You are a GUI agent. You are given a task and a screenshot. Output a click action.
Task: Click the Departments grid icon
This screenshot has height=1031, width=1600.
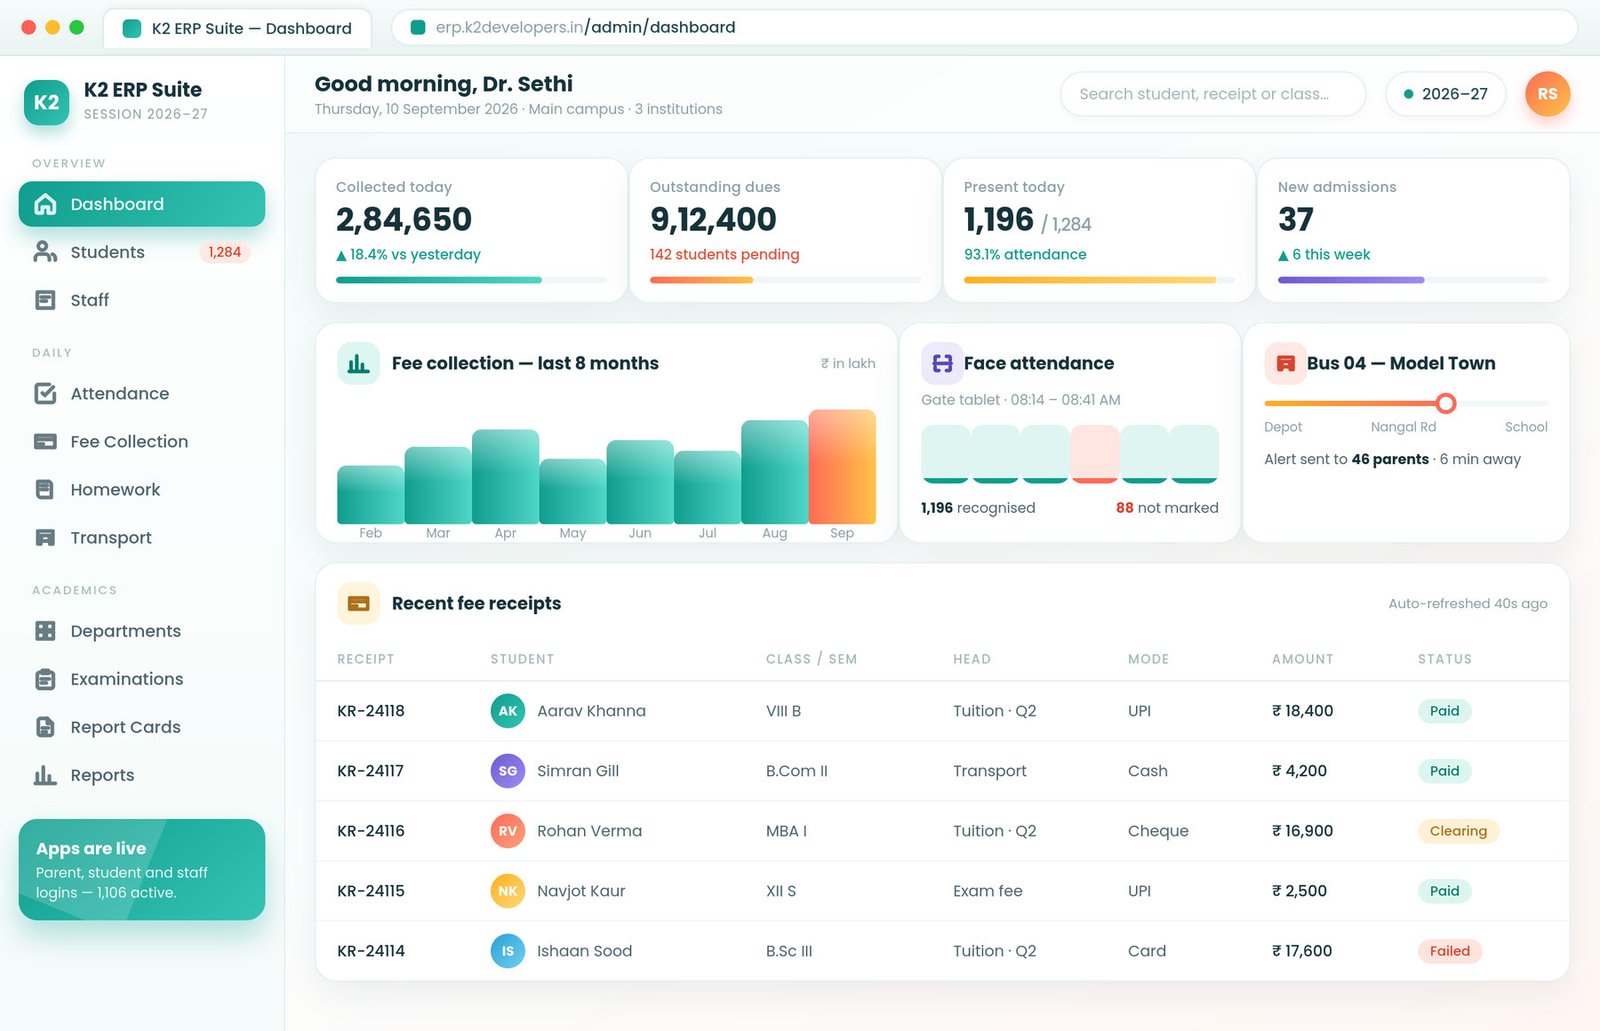[x=45, y=631]
